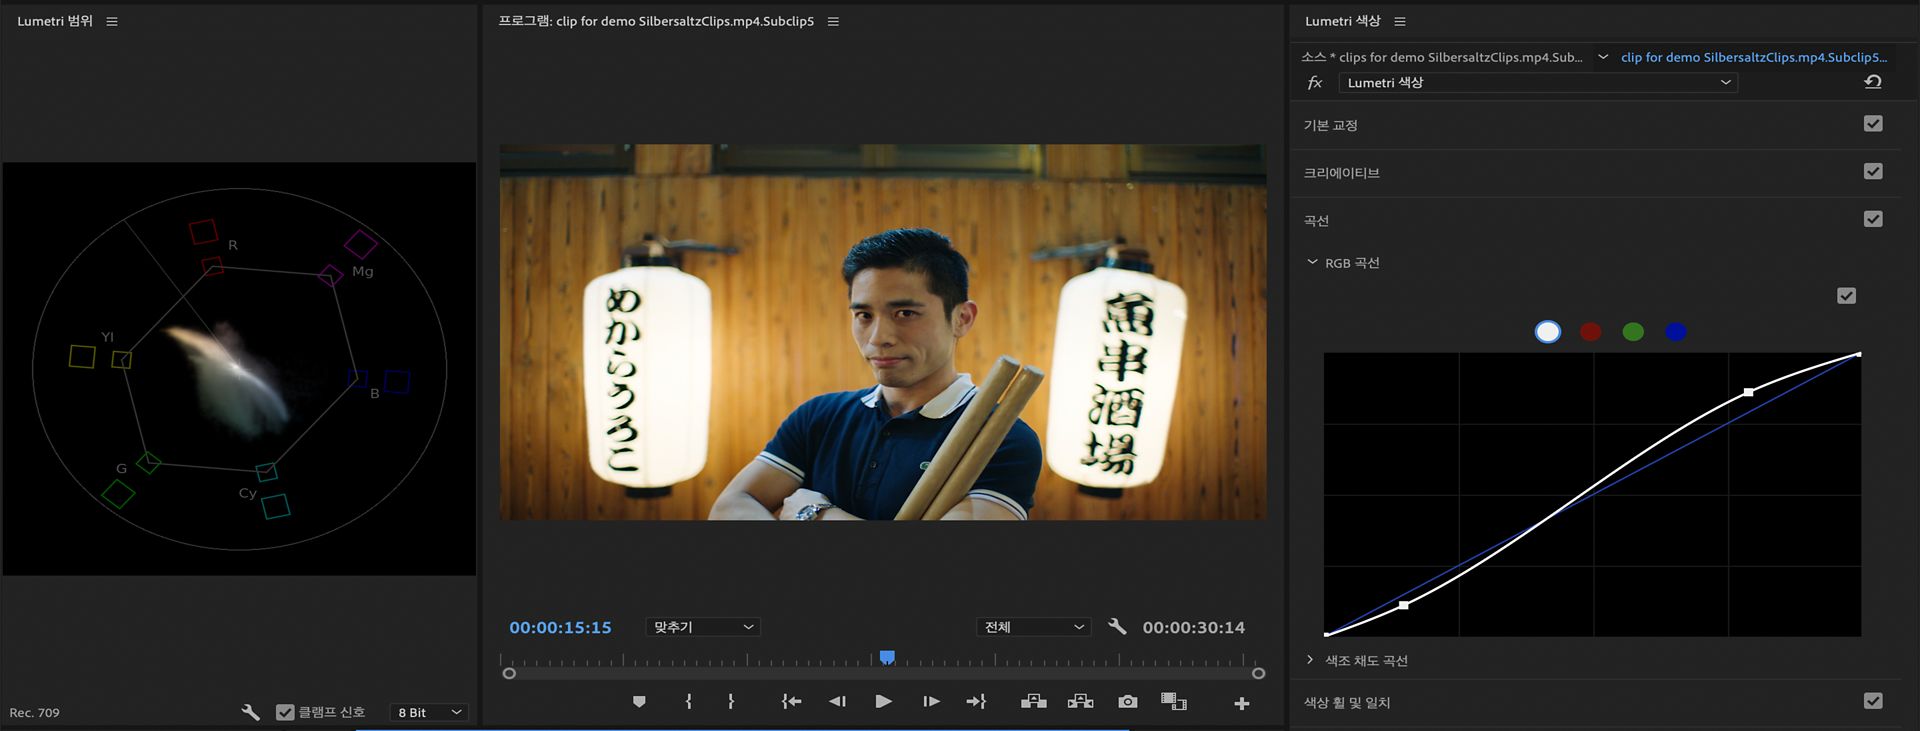
Task: Open Lumetri scope settings wrench
Action: 250,712
